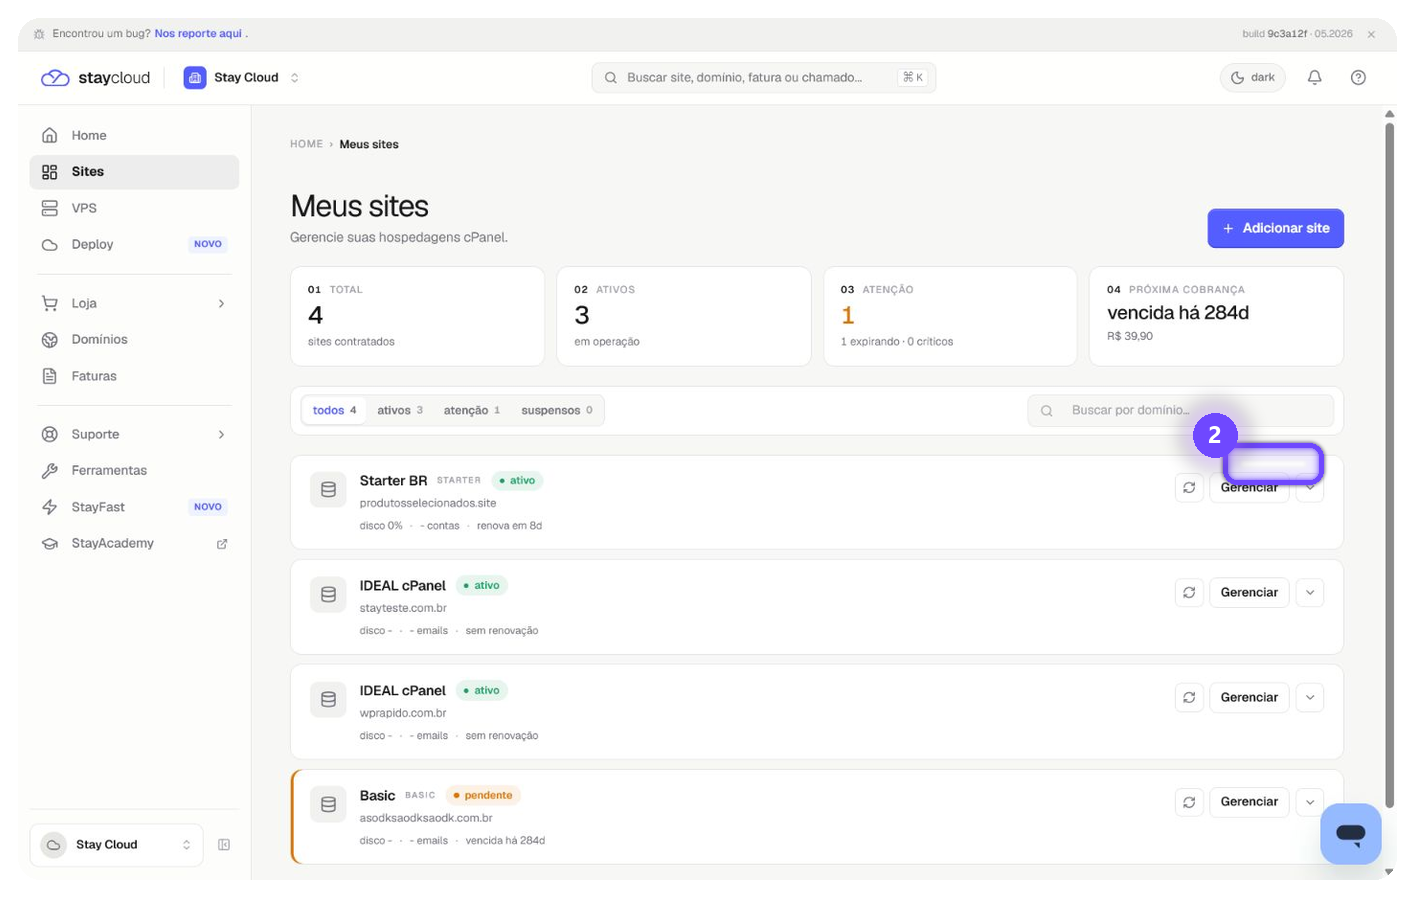Screen dimensions: 1415x898
Task: Click the Home icon in sidebar
Action: click(x=49, y=135)
